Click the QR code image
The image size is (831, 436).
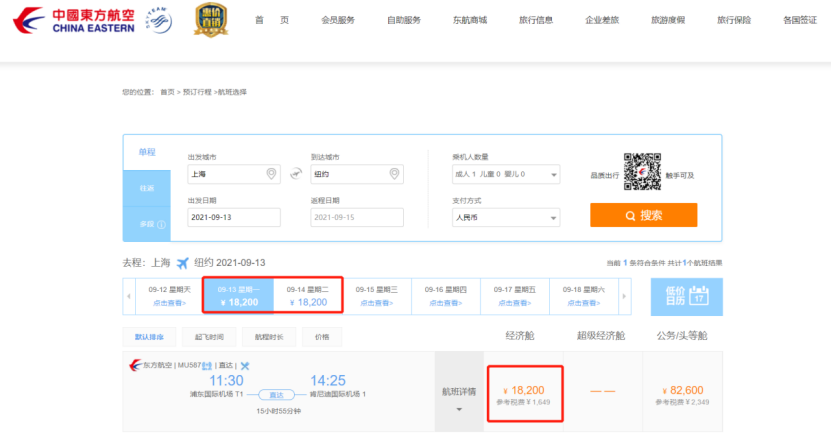point(642,172)
